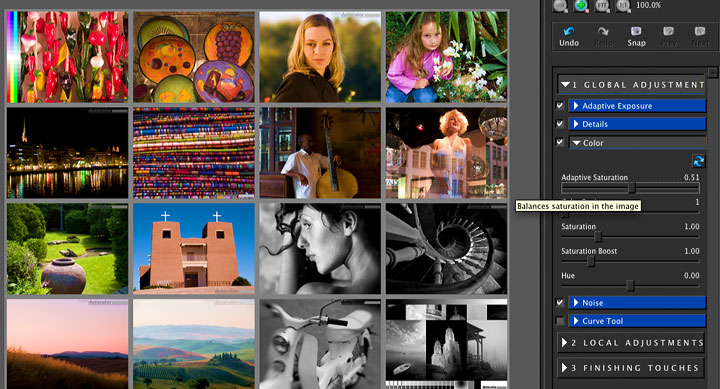Expand the Details panel
This screenshot has height=389, width=720.
[x=637, y=124]
